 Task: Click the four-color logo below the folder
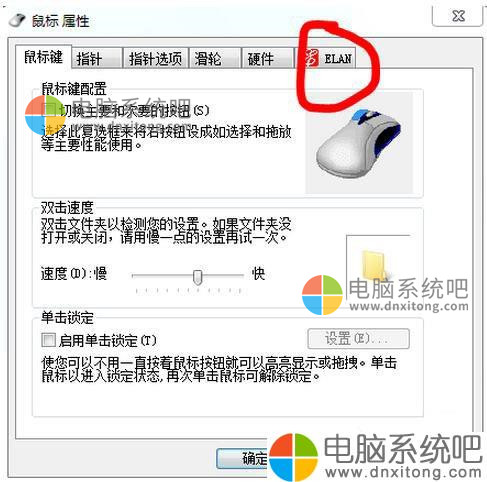click(x=322, y=295)
